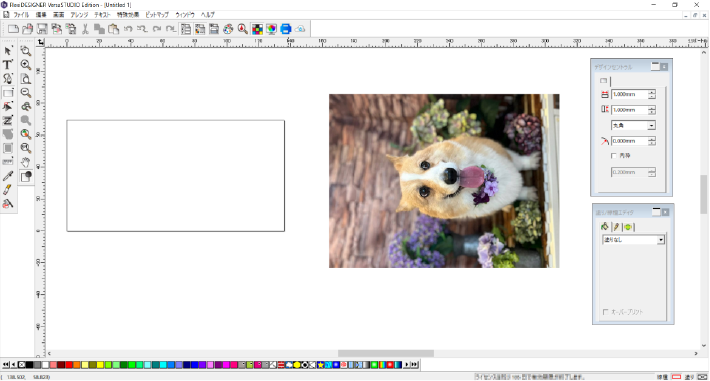This screenshot has height=381, width=710.
Task: Pick the bright red color swatch
Action: 69,364
